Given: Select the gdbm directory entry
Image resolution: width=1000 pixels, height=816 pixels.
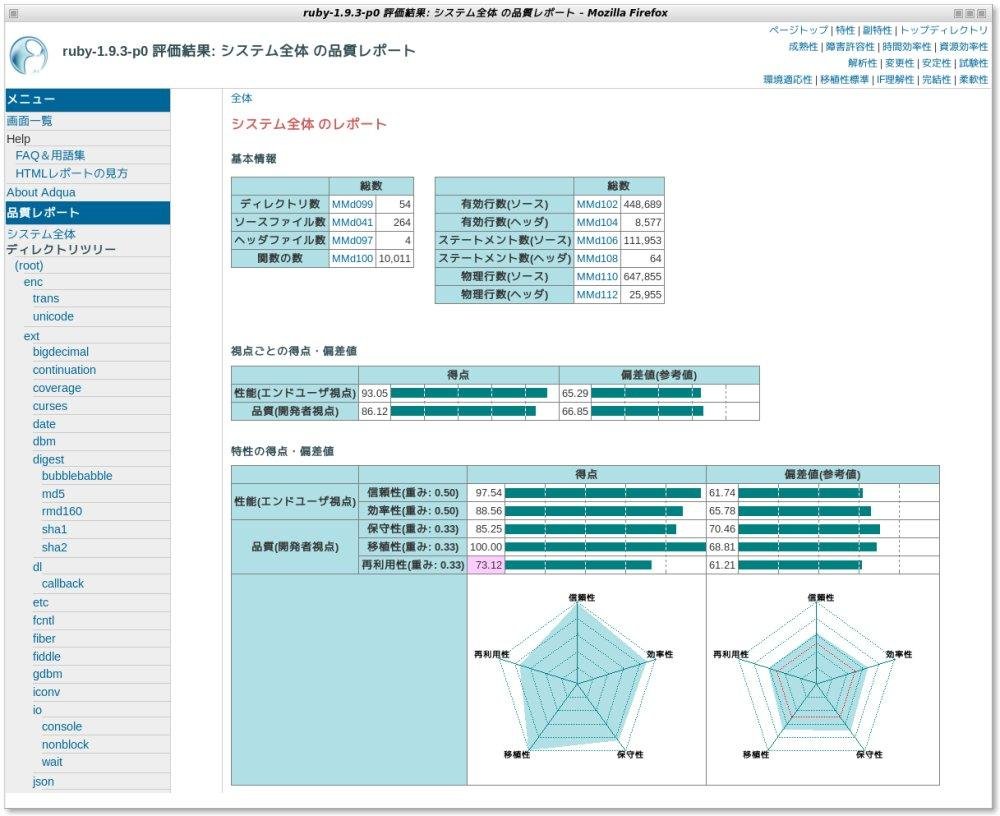Looking at the screenshot, I should pyautogui.click(x=47, y=674).
